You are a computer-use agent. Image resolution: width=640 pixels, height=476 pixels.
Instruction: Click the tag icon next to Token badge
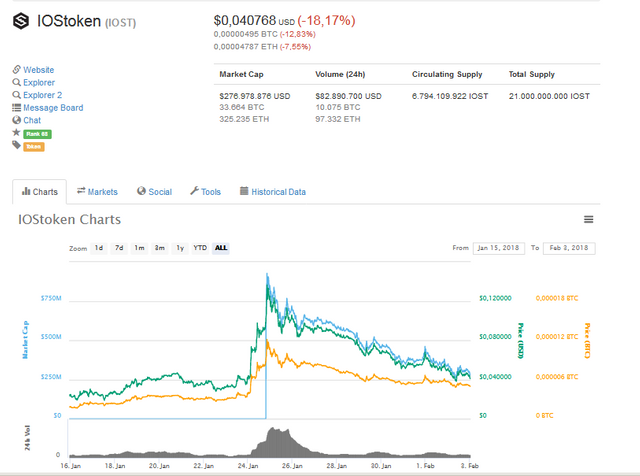pos(16,145)
